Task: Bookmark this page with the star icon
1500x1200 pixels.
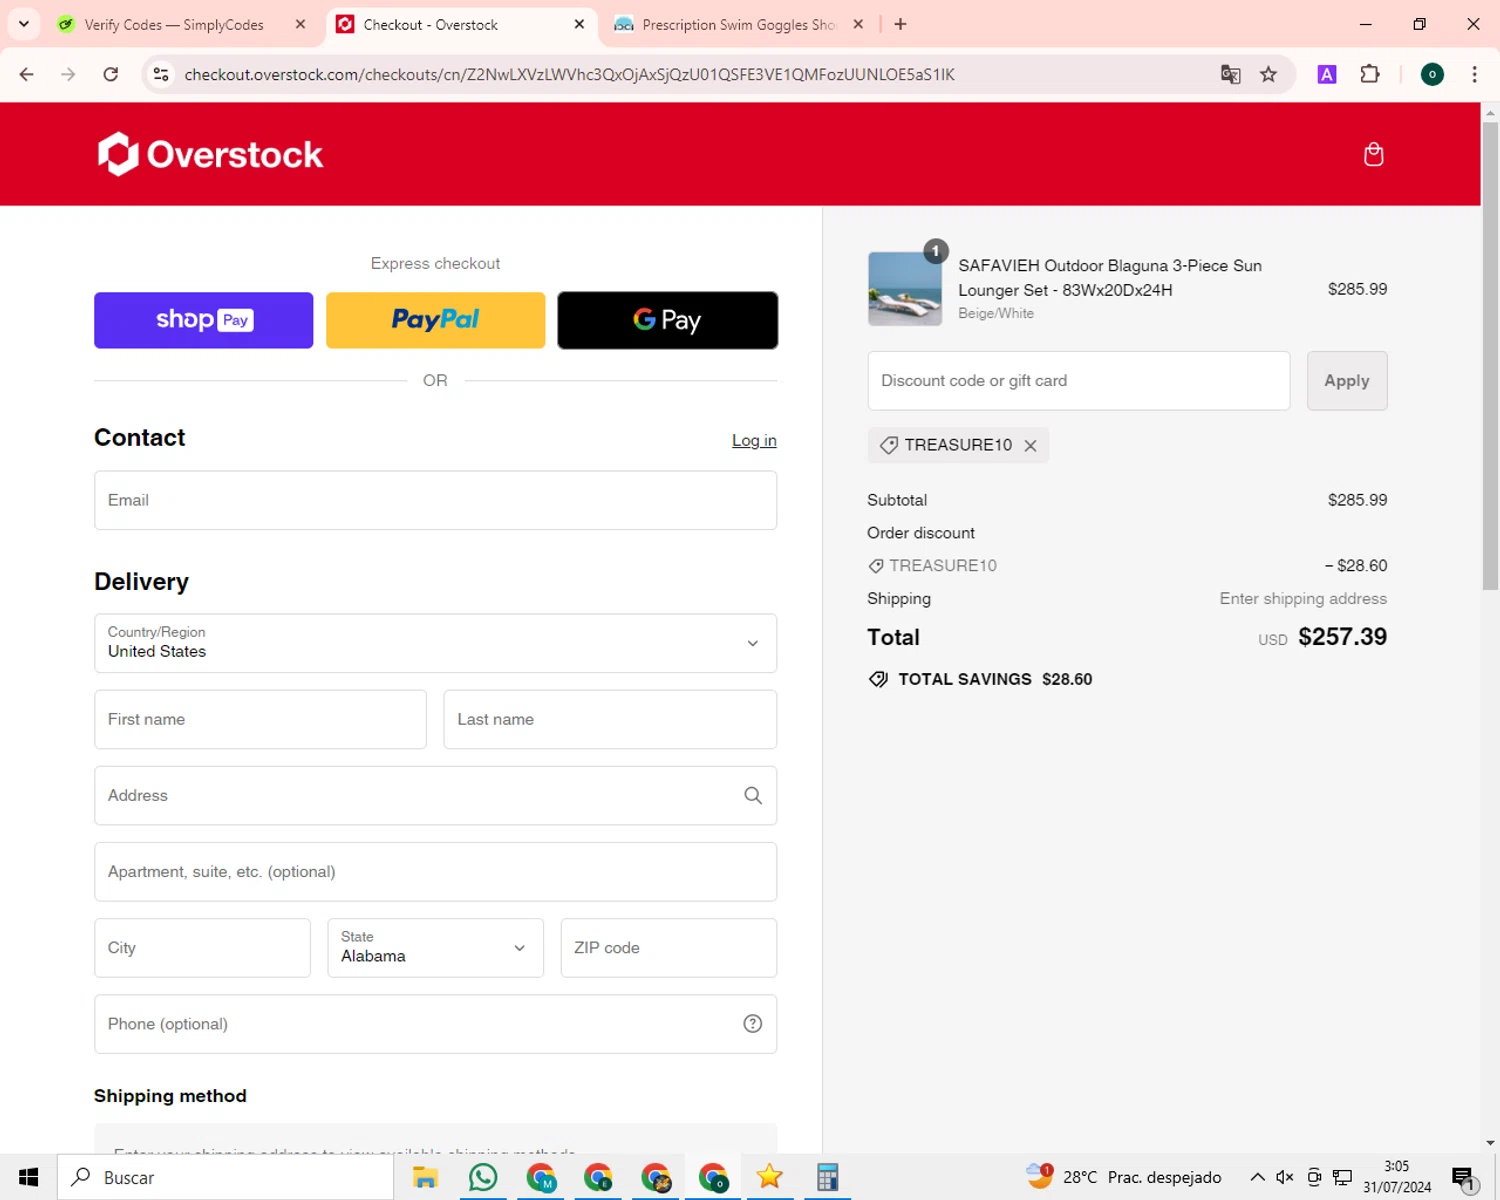Action: pyautogui.click(x=1268, y=74)
